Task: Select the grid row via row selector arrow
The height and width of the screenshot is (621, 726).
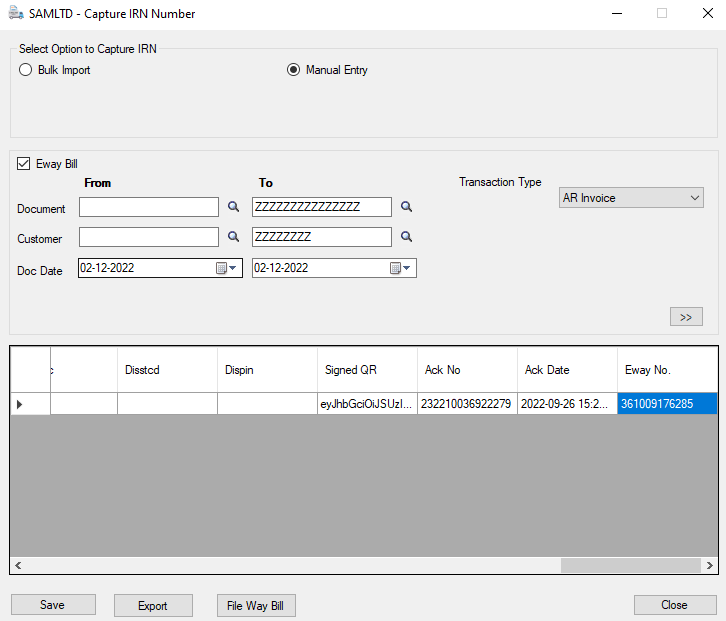Action: 30,404
